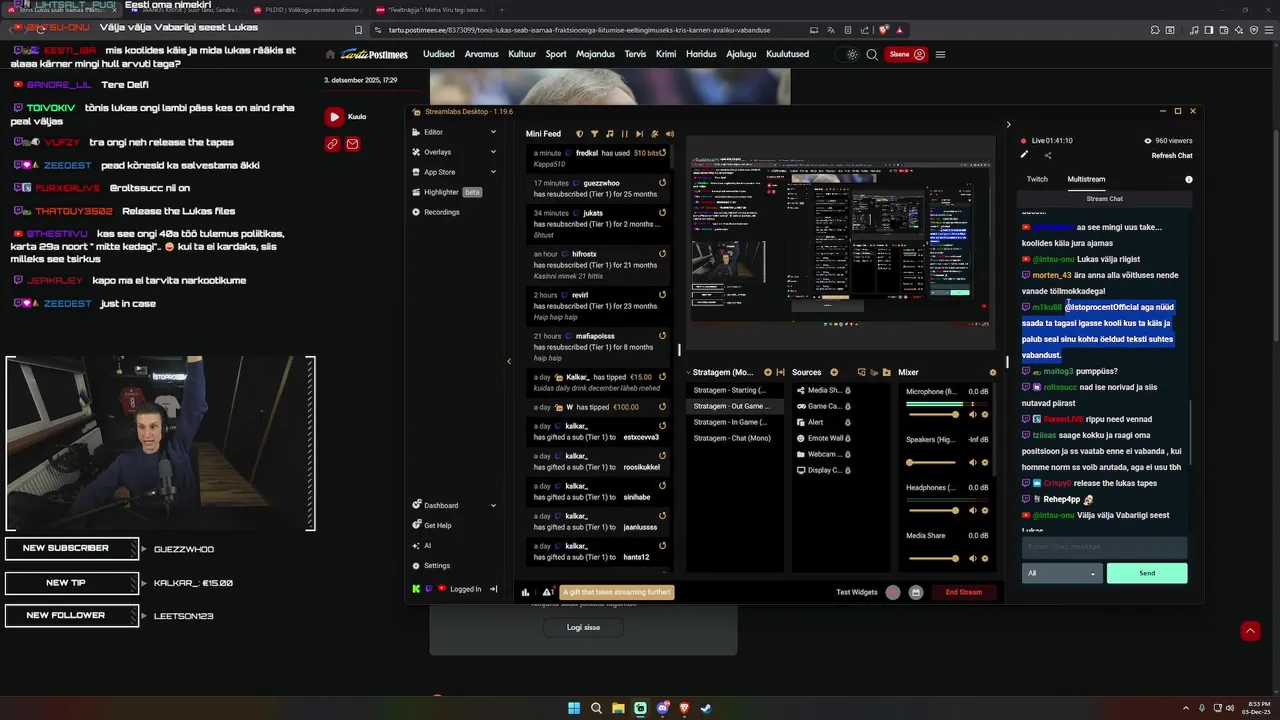Adjust the Speakers volume slider
This screenshot has height=720, width=1280.
932,462
